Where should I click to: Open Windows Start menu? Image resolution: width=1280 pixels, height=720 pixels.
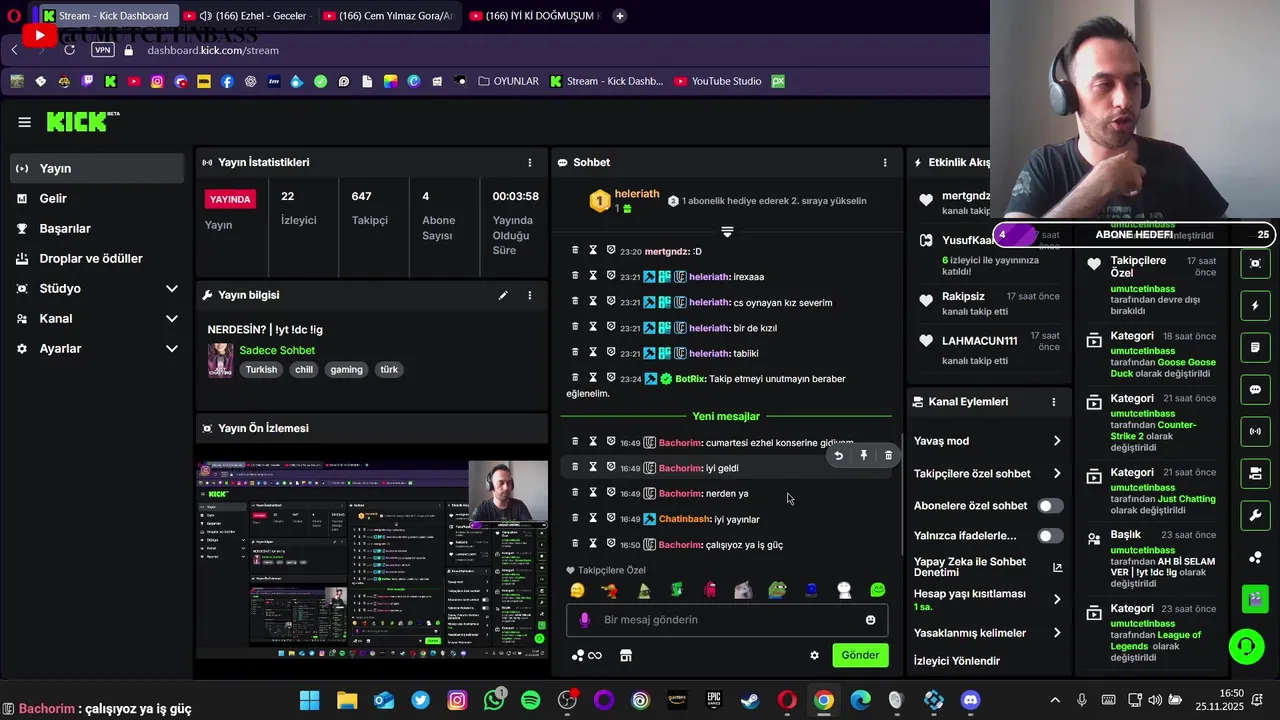(310, 700)
